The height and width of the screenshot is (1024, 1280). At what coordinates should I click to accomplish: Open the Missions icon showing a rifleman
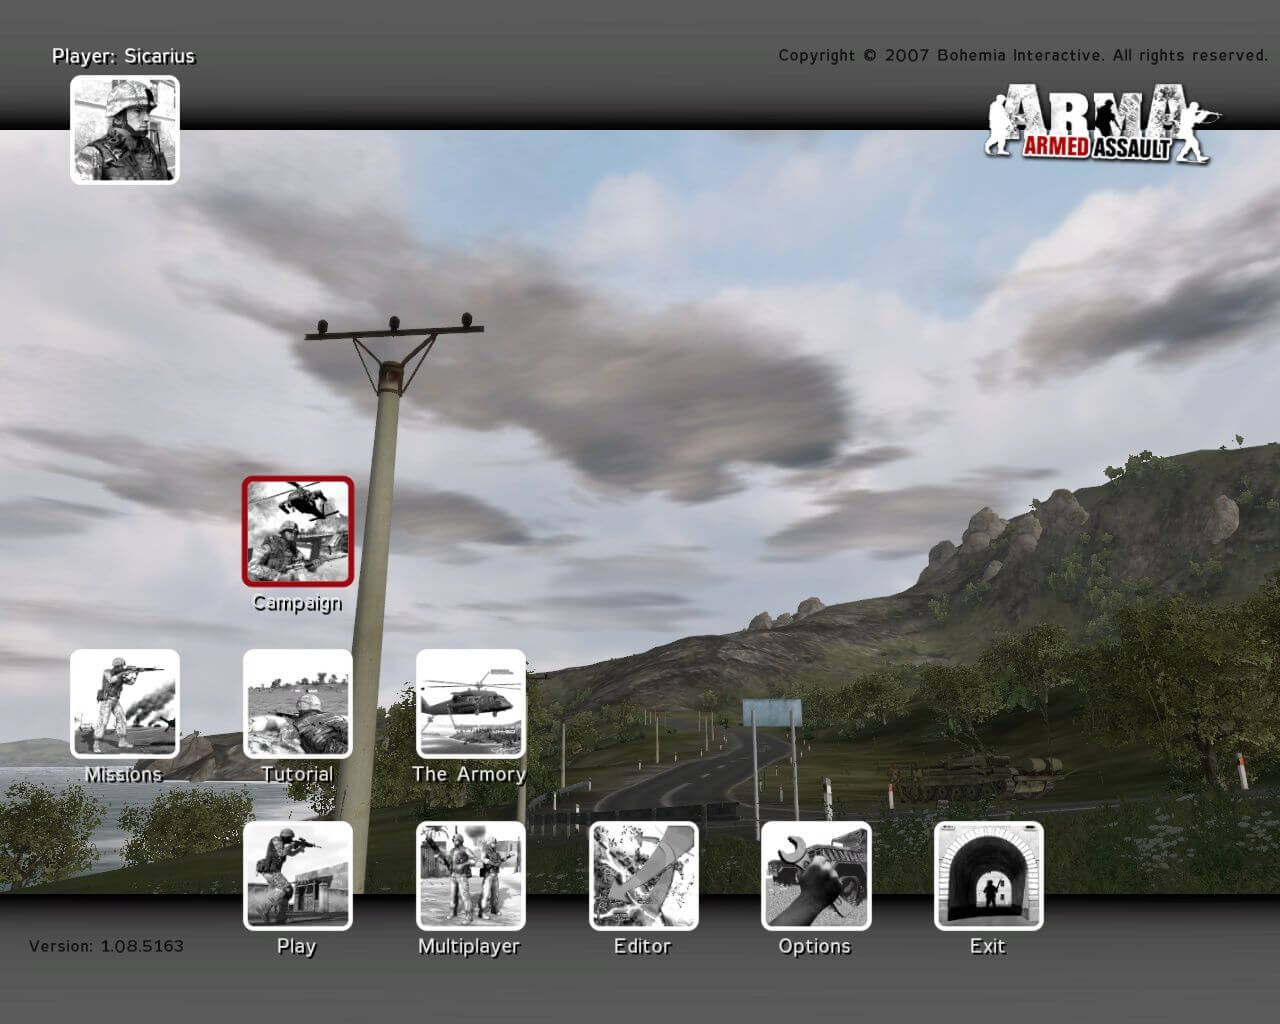pyautogui.click(x=125, y=704)
